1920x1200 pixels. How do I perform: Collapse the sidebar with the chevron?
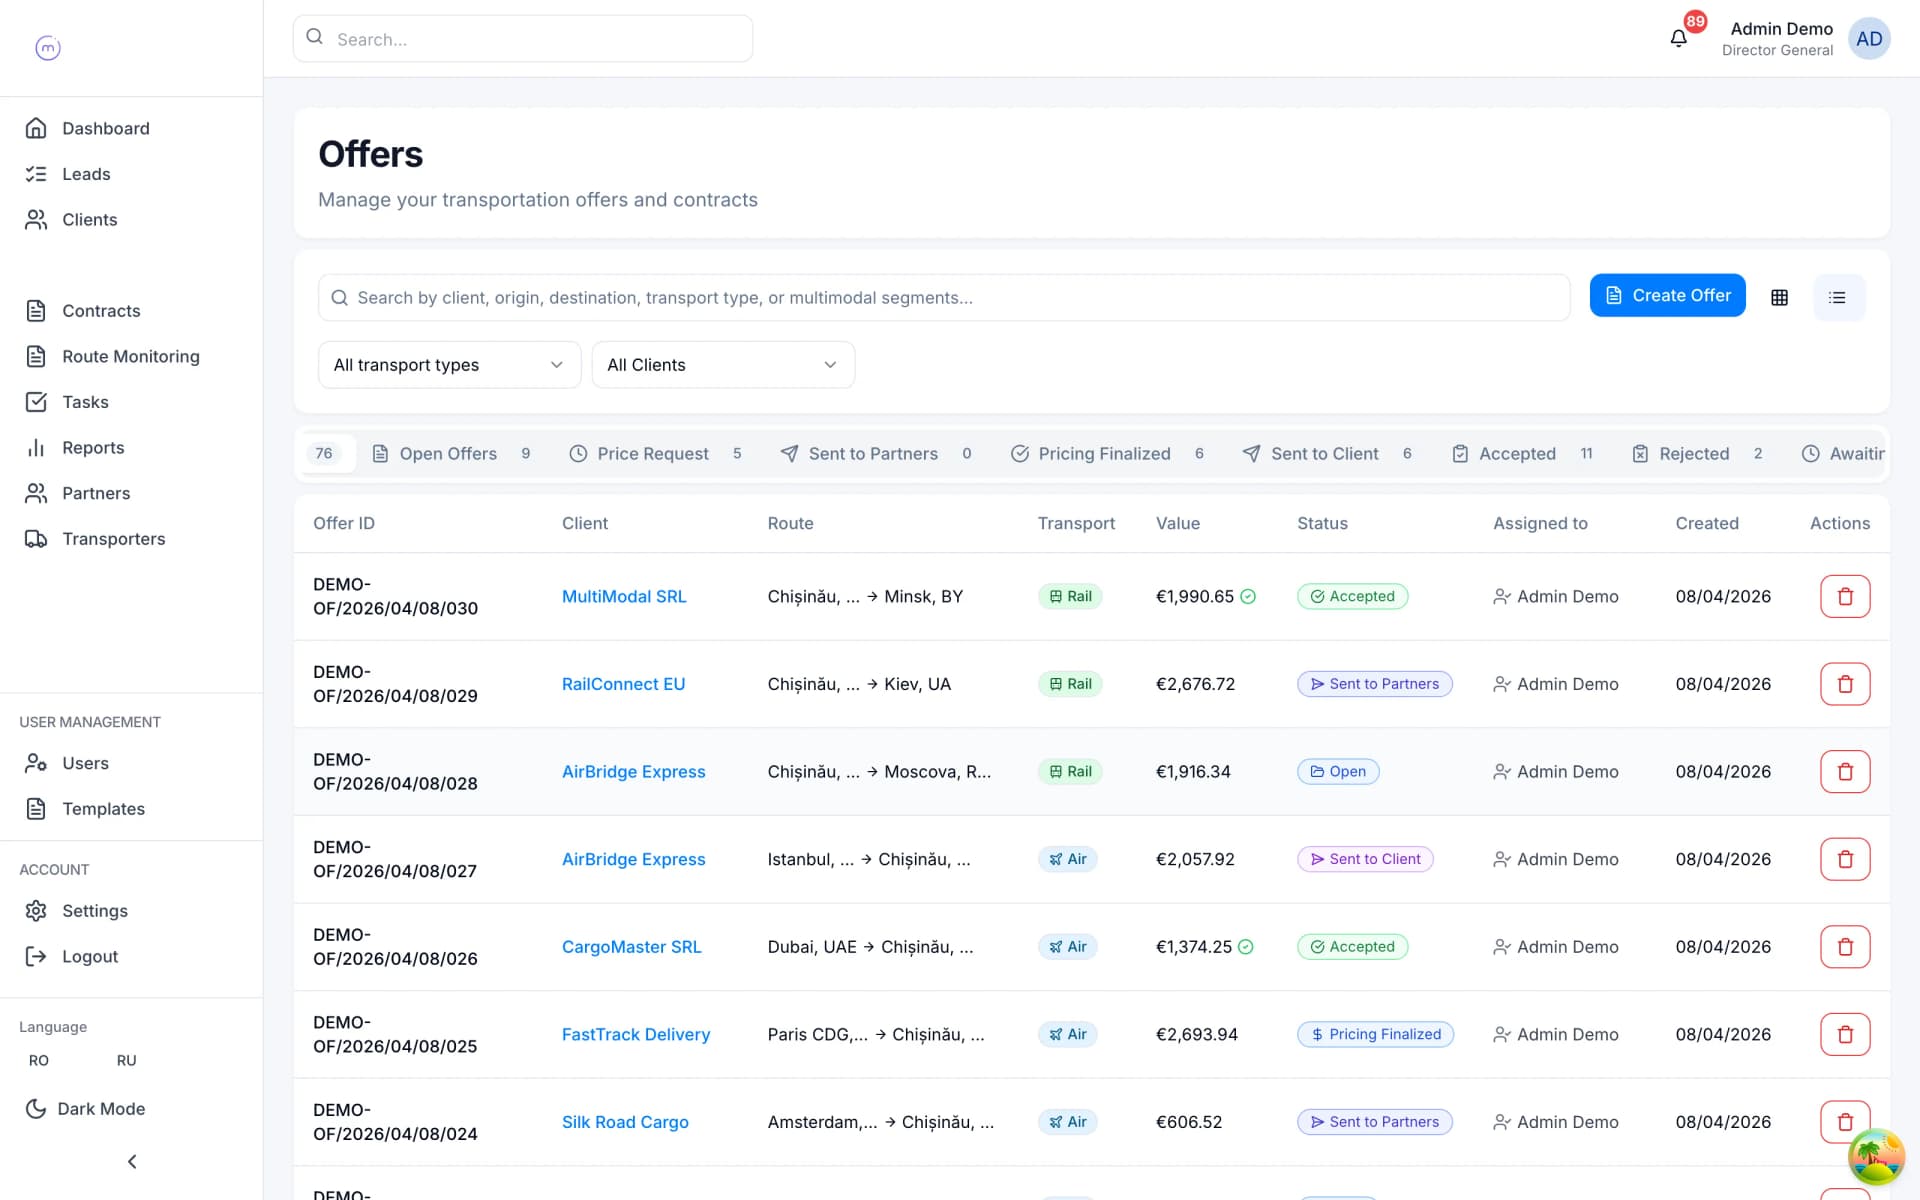coord(132,1162)
